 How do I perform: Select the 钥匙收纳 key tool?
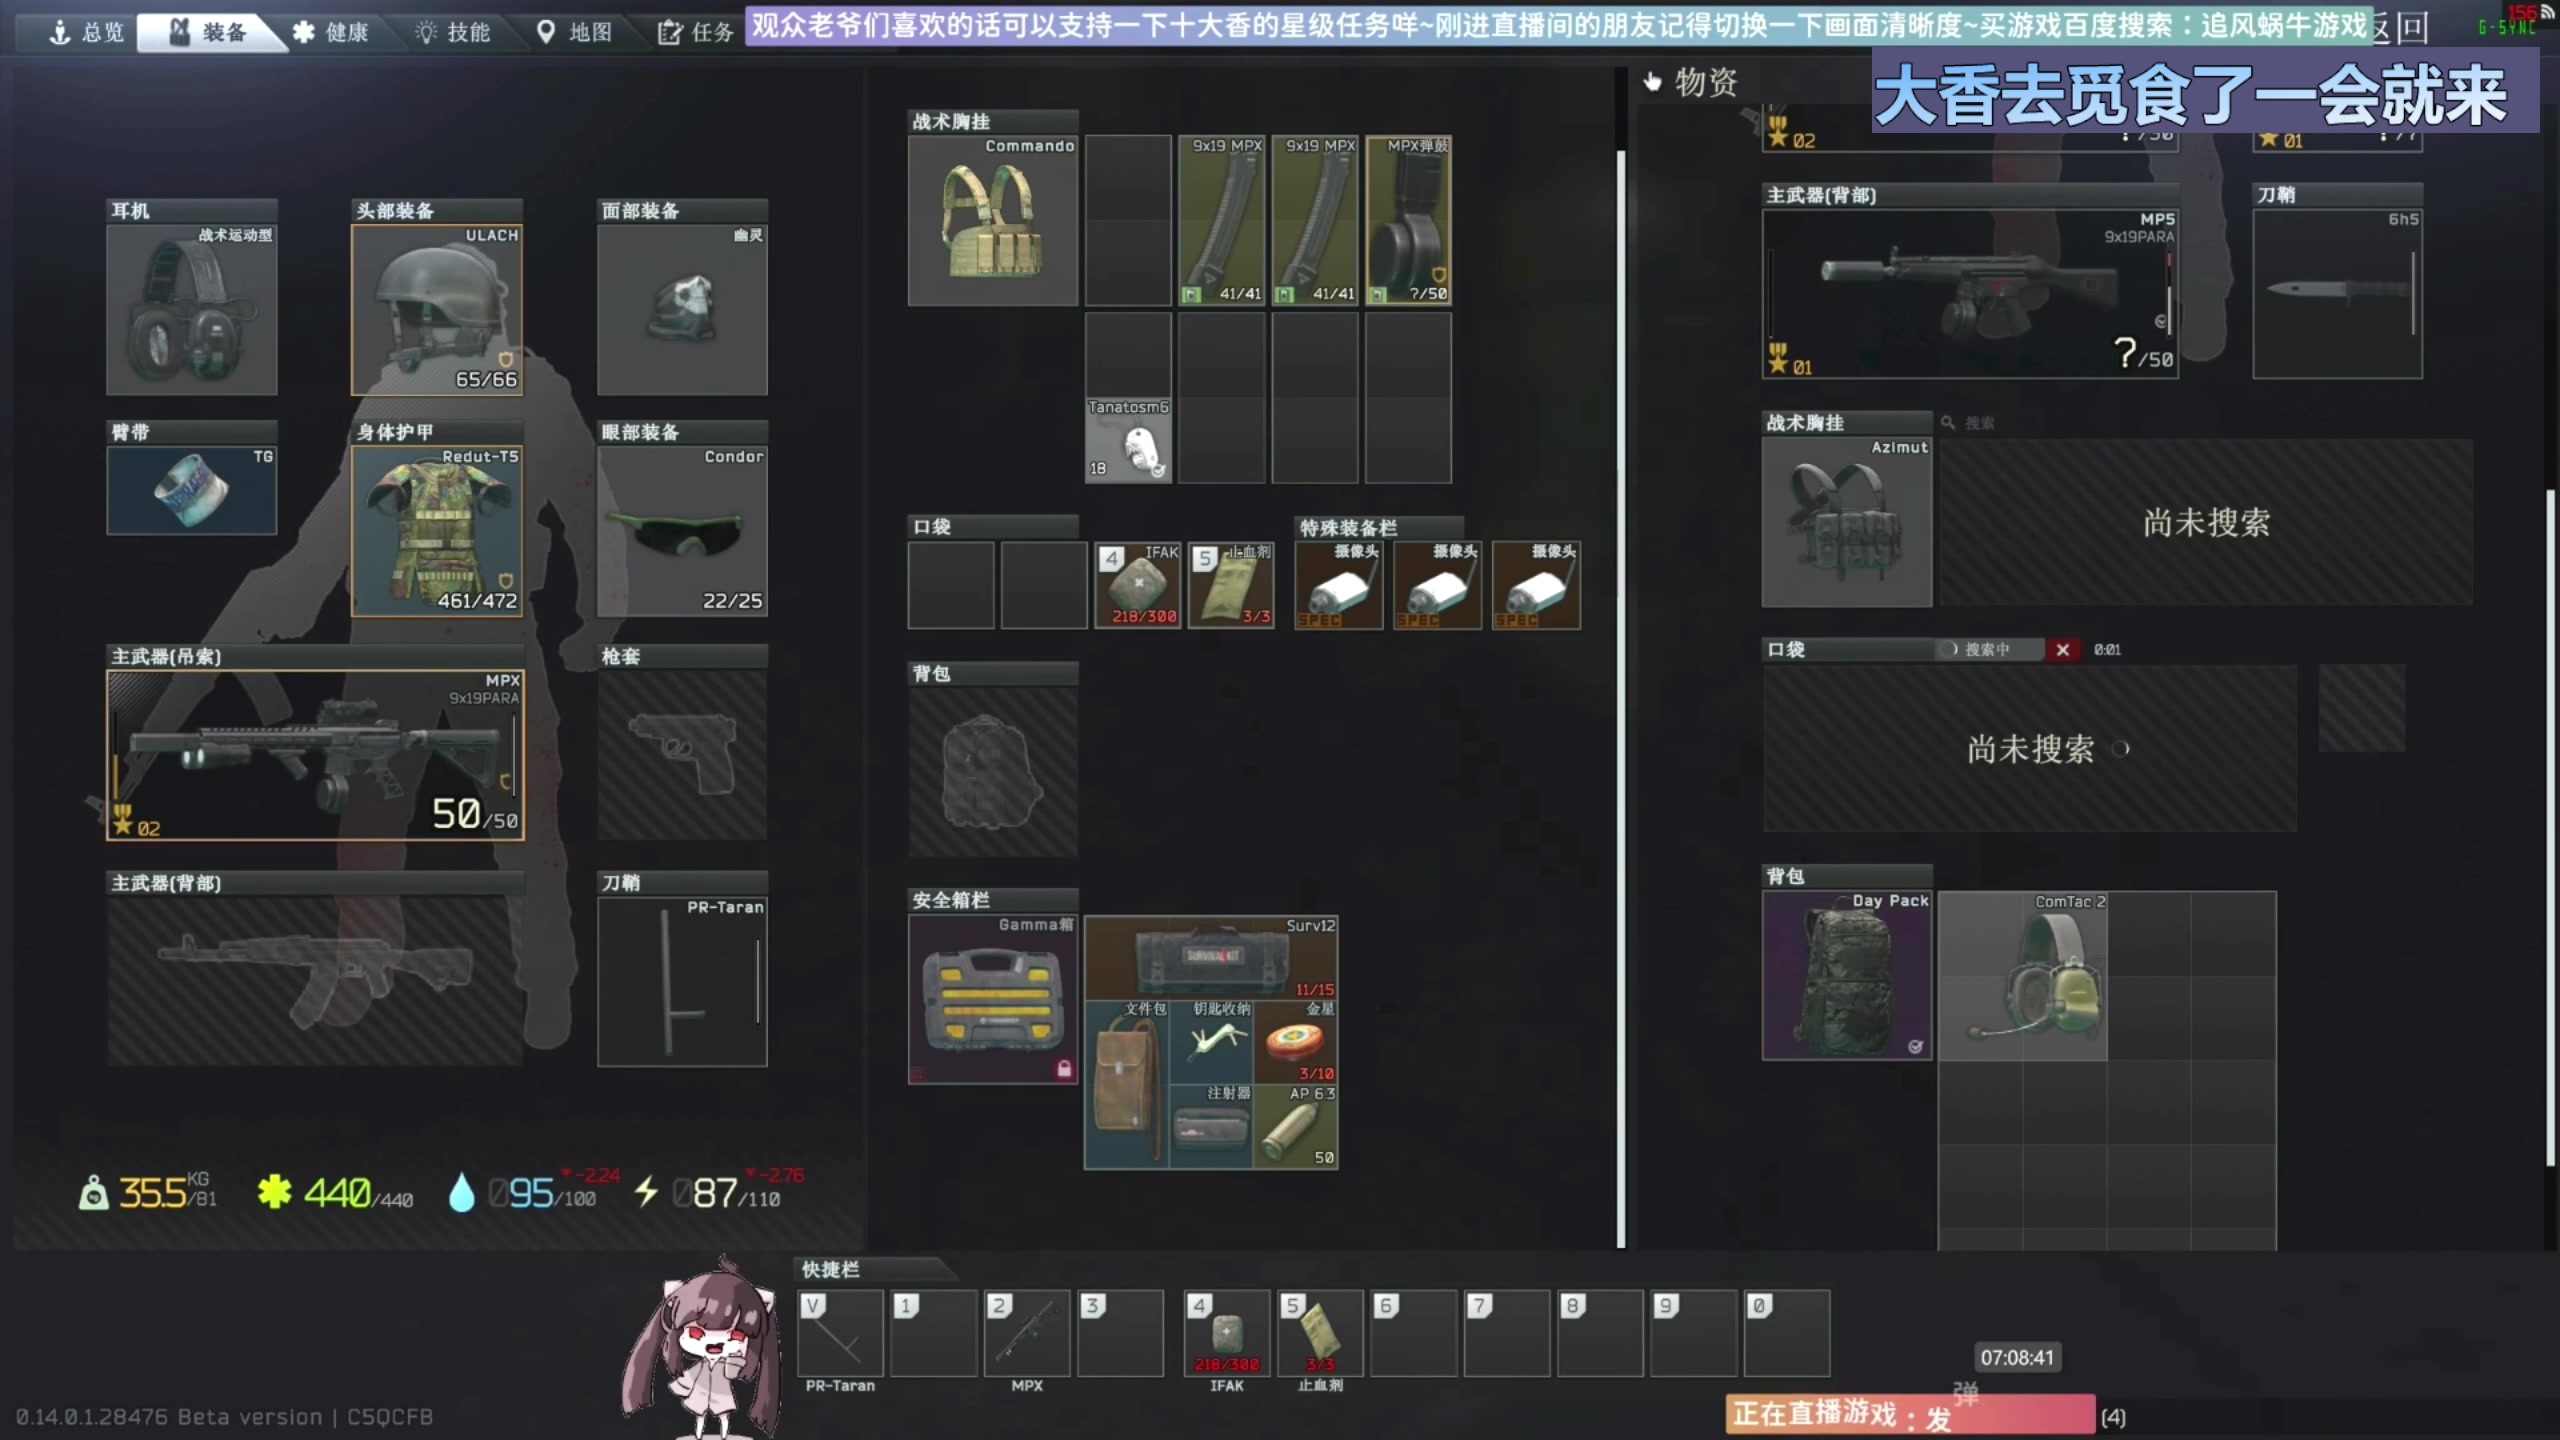tap(1211, 1042)
